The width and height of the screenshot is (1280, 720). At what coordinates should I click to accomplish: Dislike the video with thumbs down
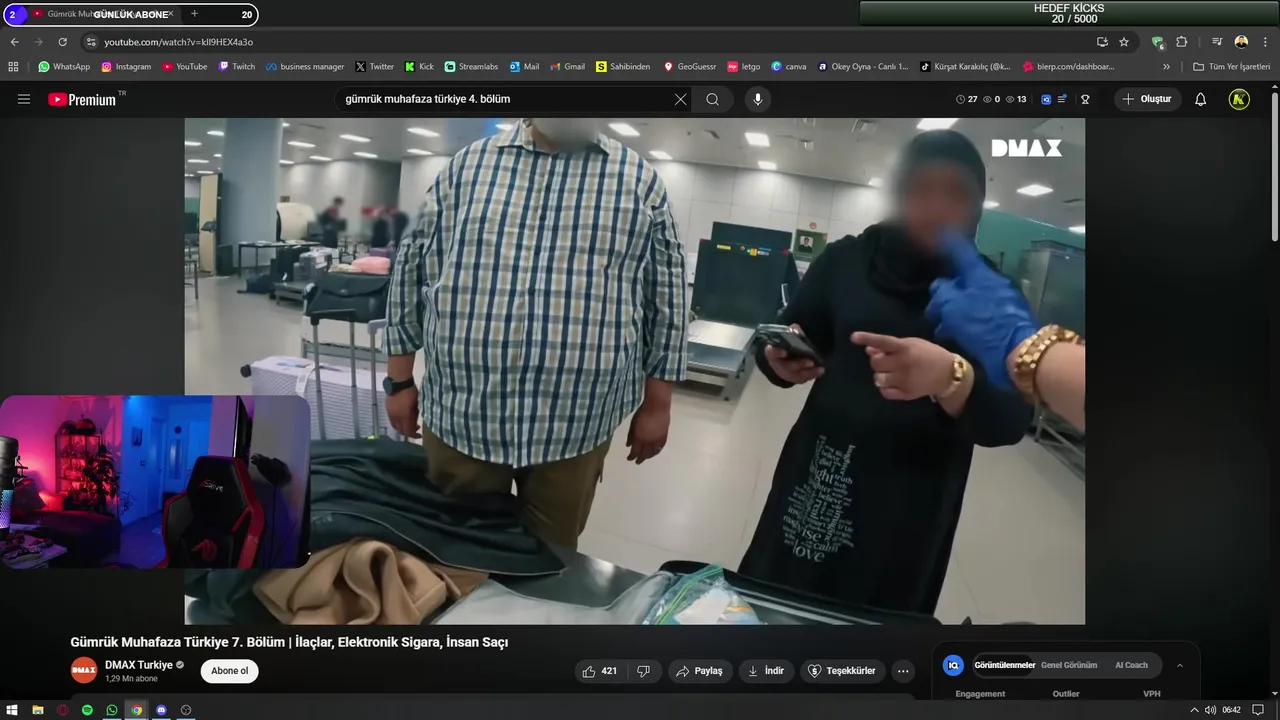(x=644, y=671)
